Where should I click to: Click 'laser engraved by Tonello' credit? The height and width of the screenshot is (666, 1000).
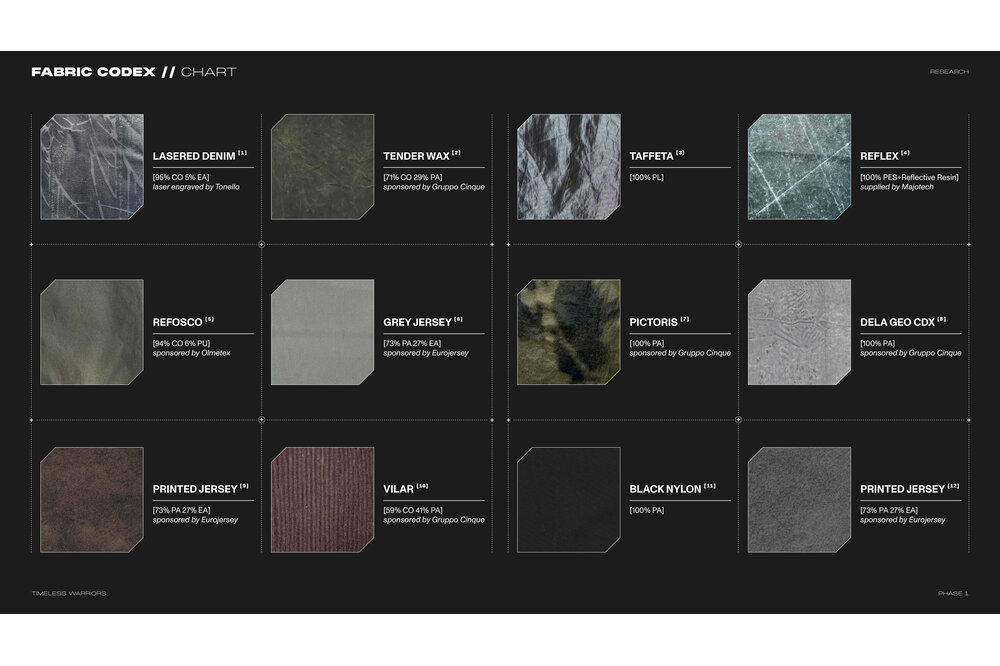(x=196, y=187)
